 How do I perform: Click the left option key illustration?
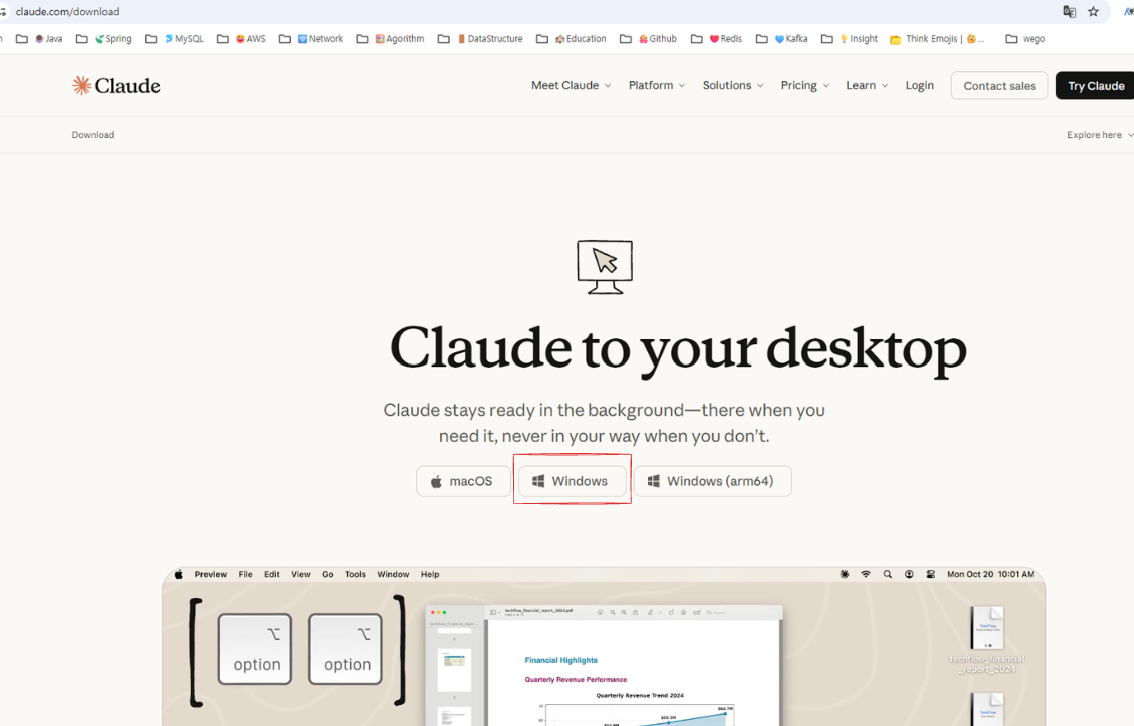pyautogui.click(x=255, y=649)
